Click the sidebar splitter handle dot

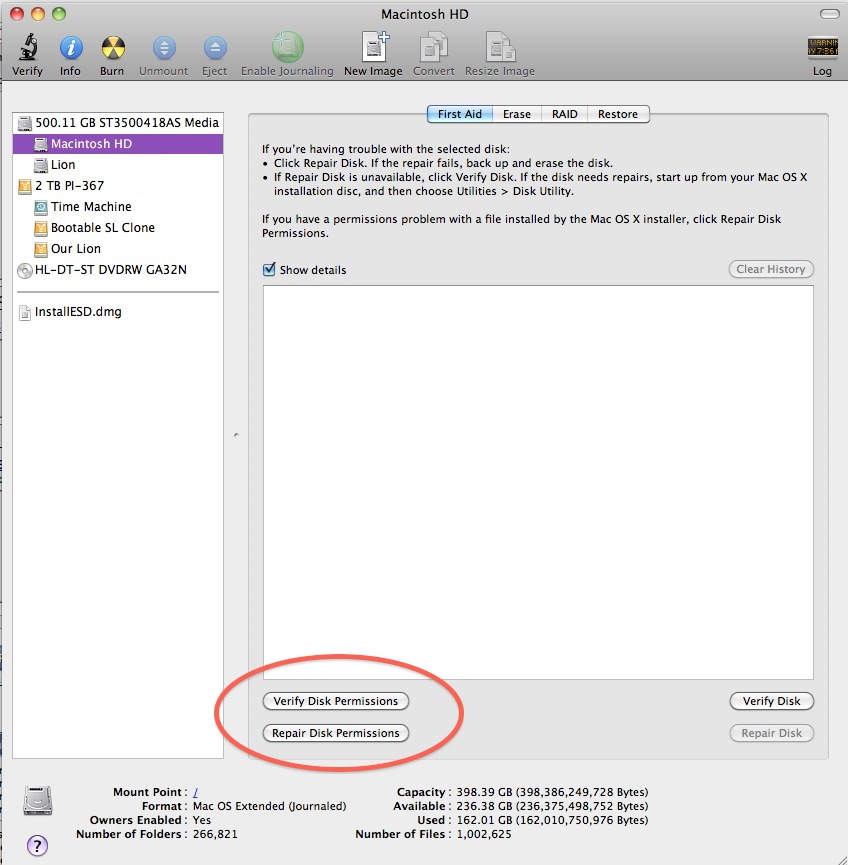pyautogui.click(x=236, y=435)
